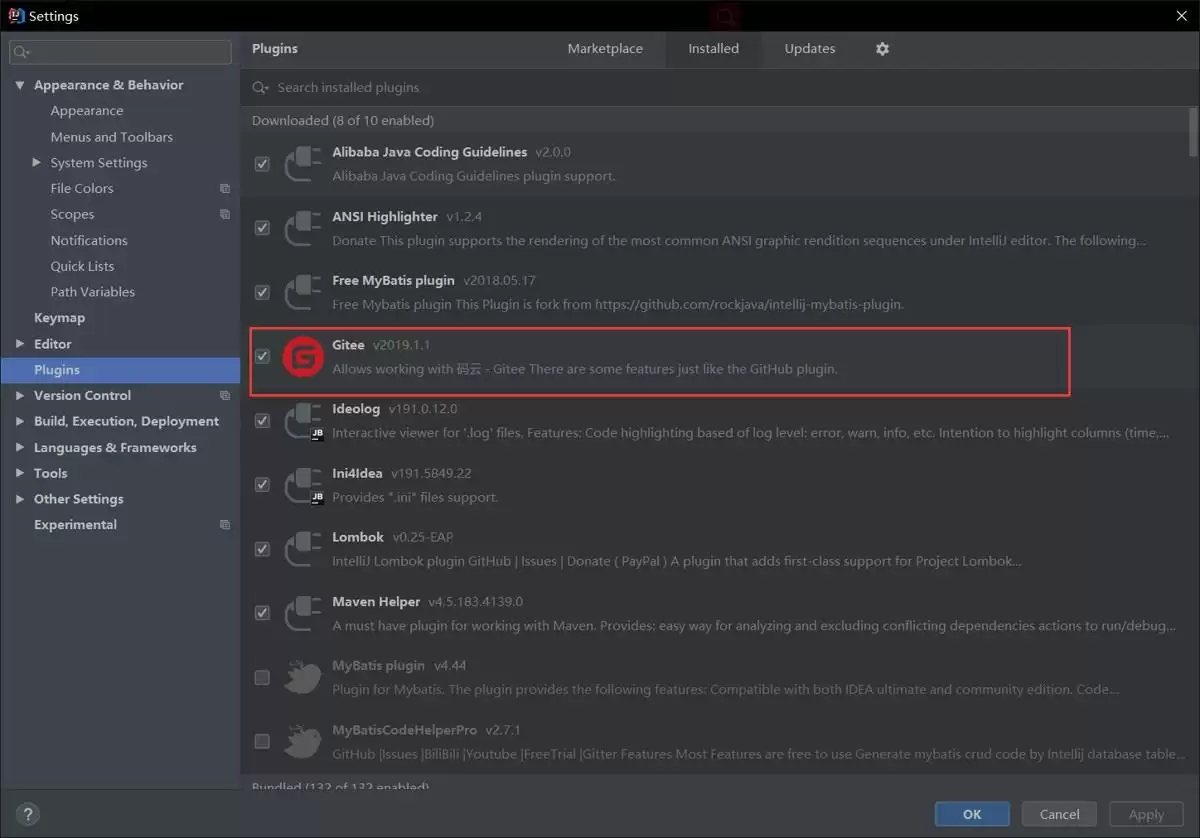Enable the MyBatisCodeHelperPro checkbox
1200x838 pixels.
[x=262, y=741]
